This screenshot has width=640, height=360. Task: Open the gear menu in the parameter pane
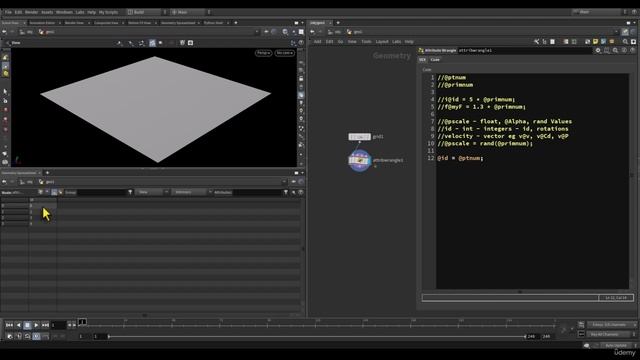point(598,51)
